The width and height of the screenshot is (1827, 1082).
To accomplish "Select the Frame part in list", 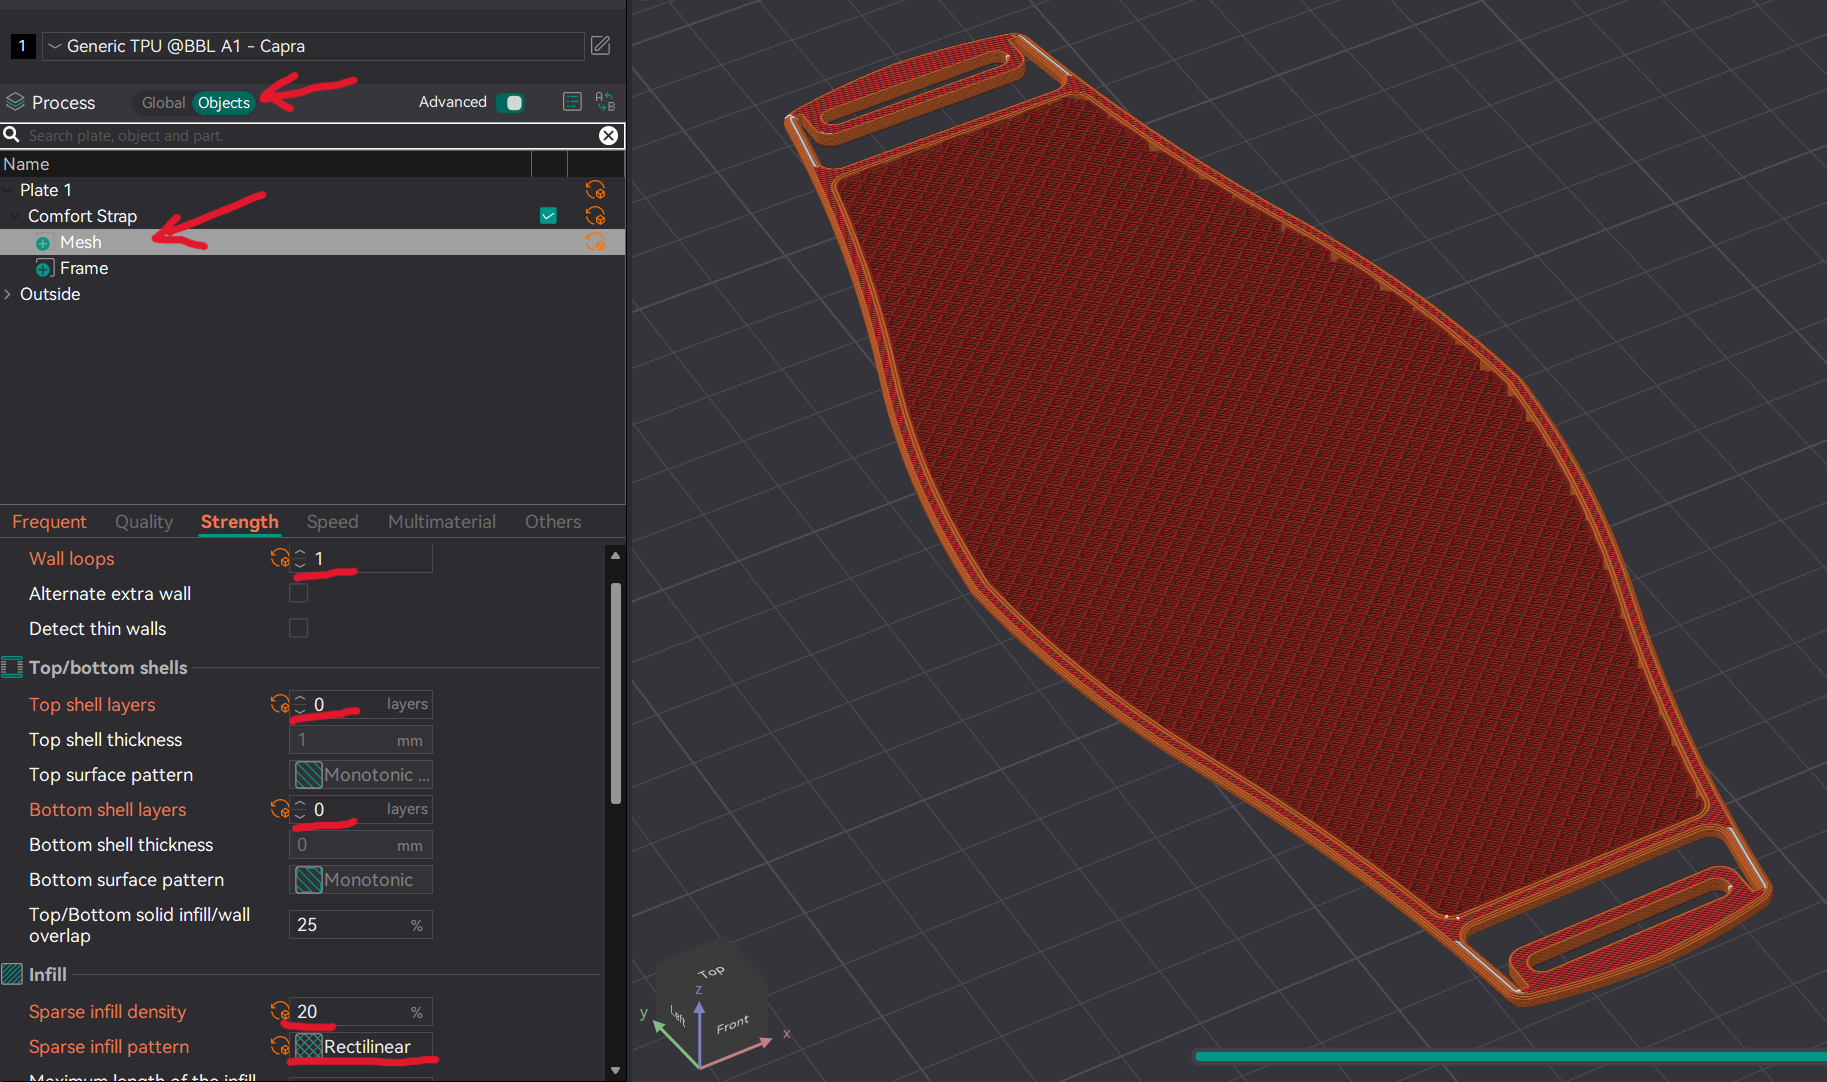I will (x=84, y=268).
